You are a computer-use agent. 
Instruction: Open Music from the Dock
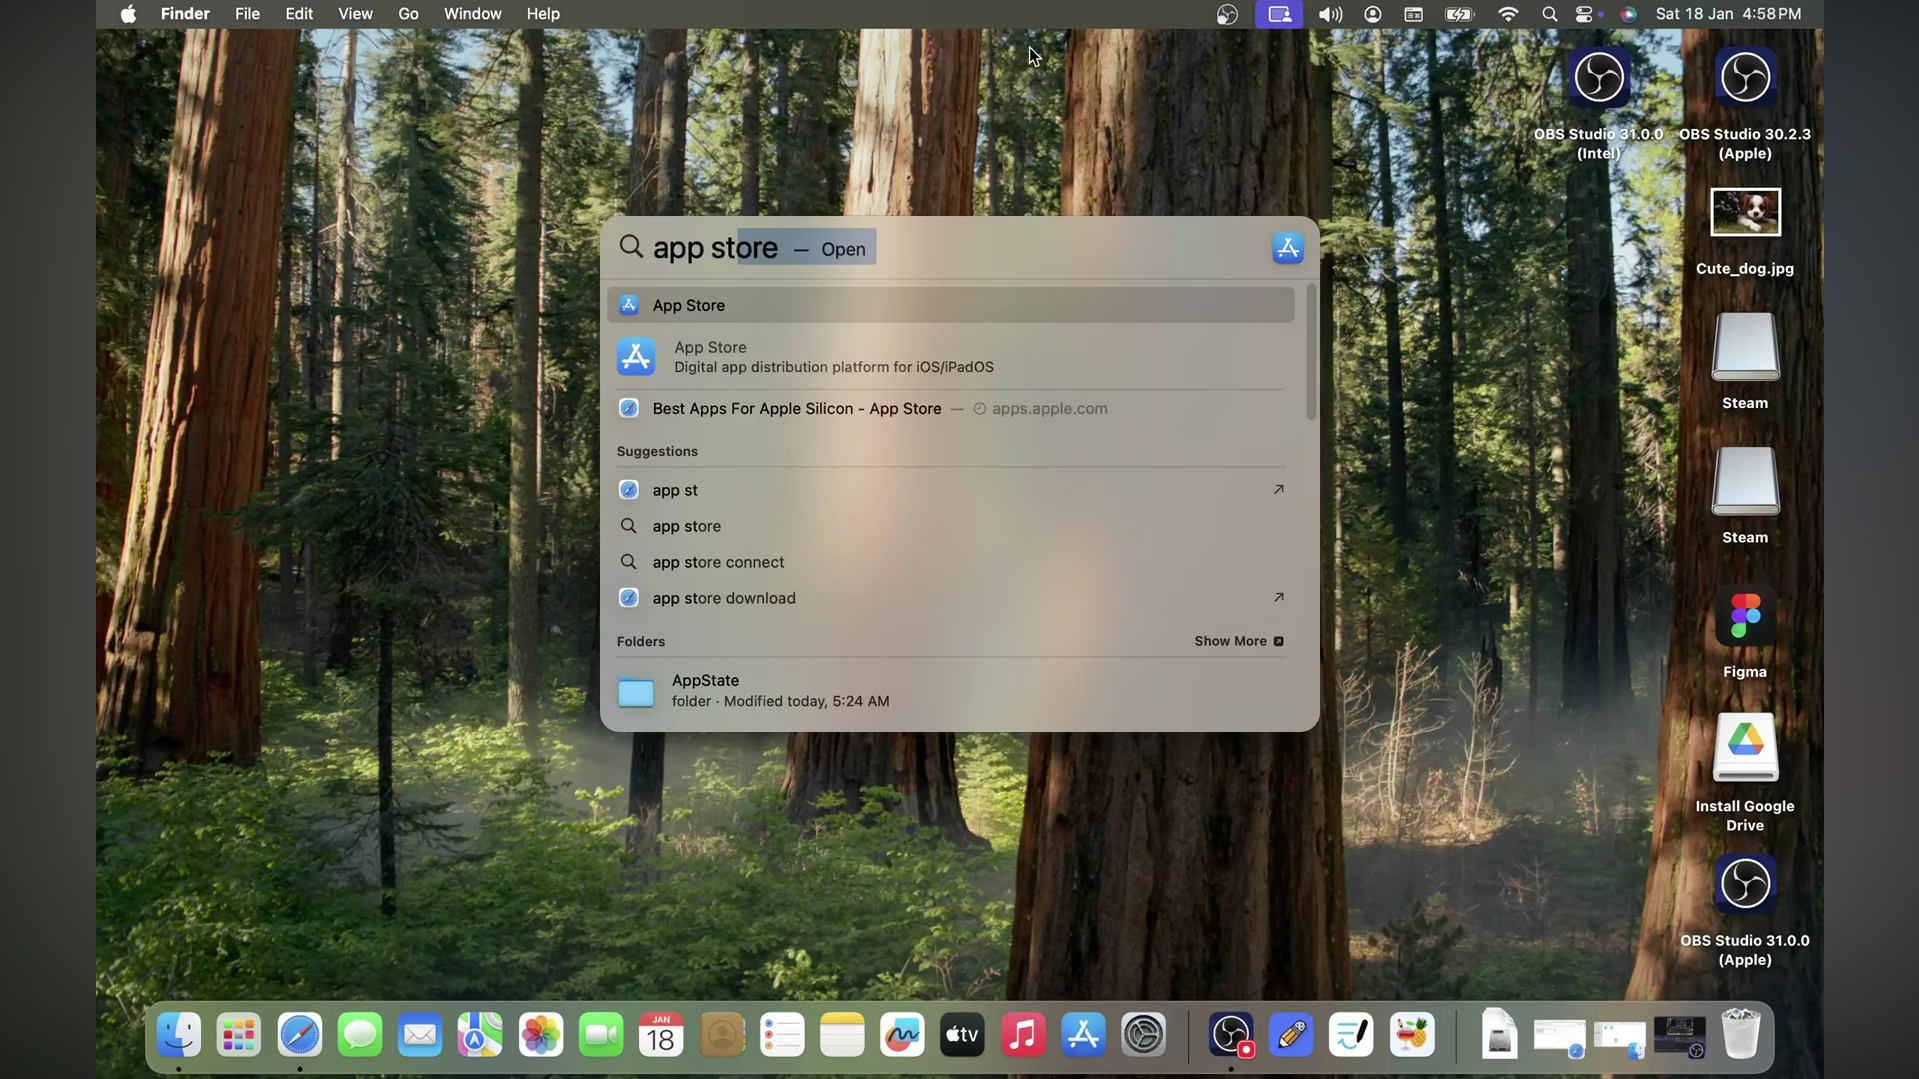(1023, 1035)
